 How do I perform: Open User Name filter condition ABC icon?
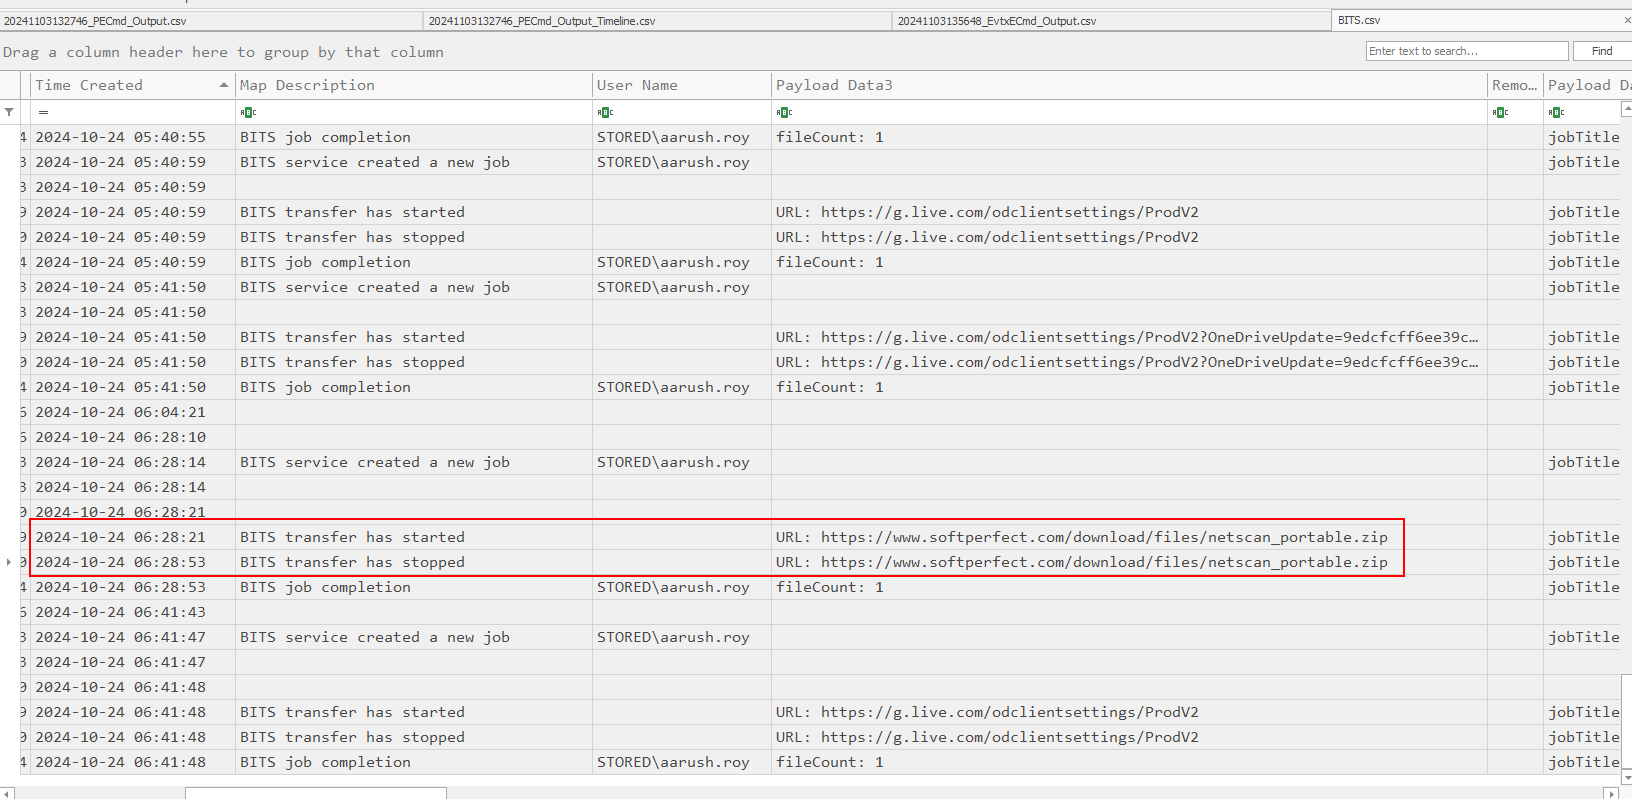pos(605,112)
